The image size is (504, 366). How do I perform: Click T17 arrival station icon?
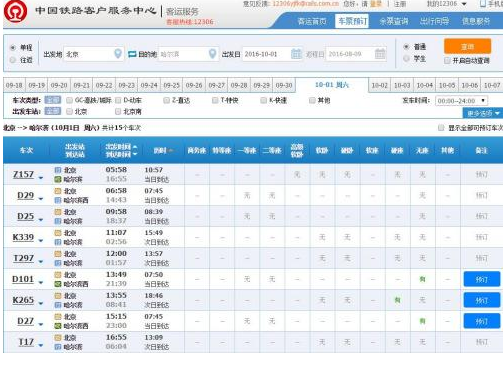click(58, 347)
